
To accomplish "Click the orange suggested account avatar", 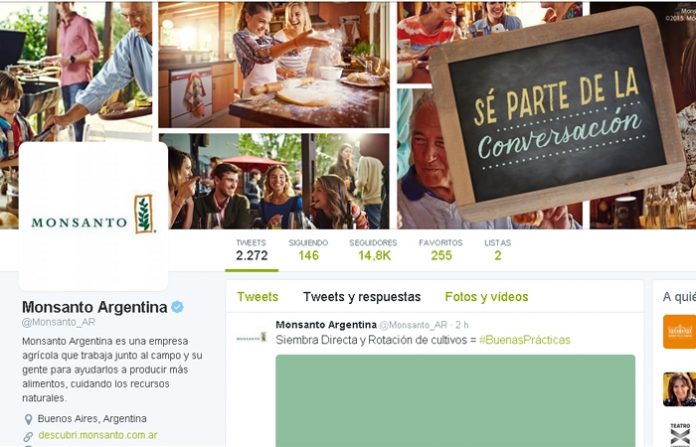I will pos(679,332).
